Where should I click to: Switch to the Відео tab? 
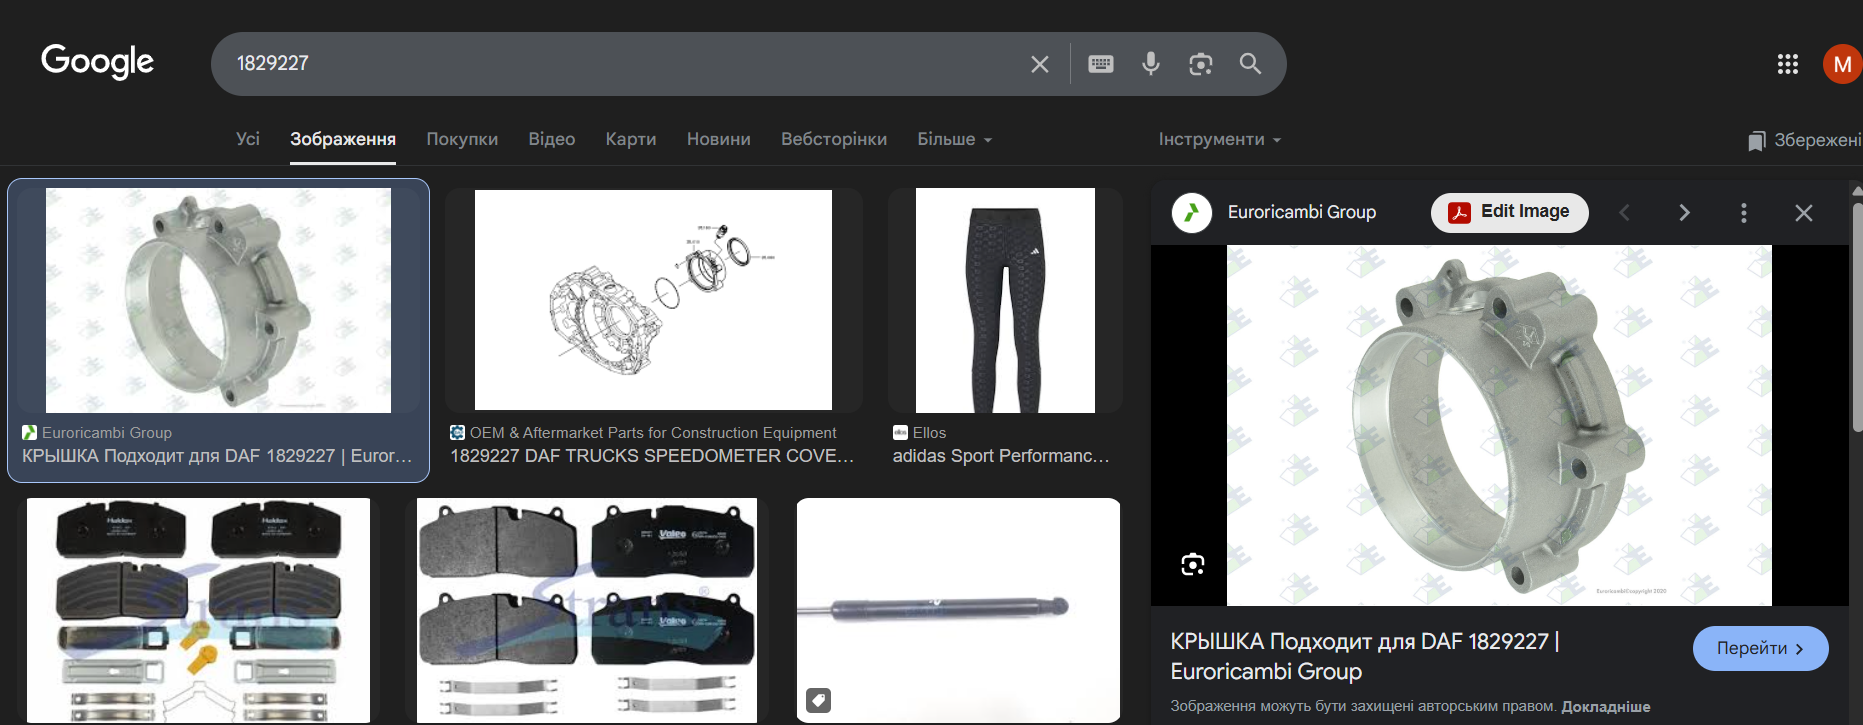pos(552,140)
